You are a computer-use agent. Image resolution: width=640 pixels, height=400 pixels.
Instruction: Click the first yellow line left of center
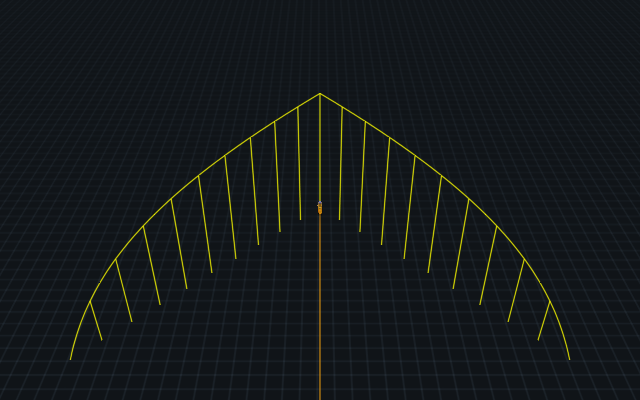(x=299, y=163)
